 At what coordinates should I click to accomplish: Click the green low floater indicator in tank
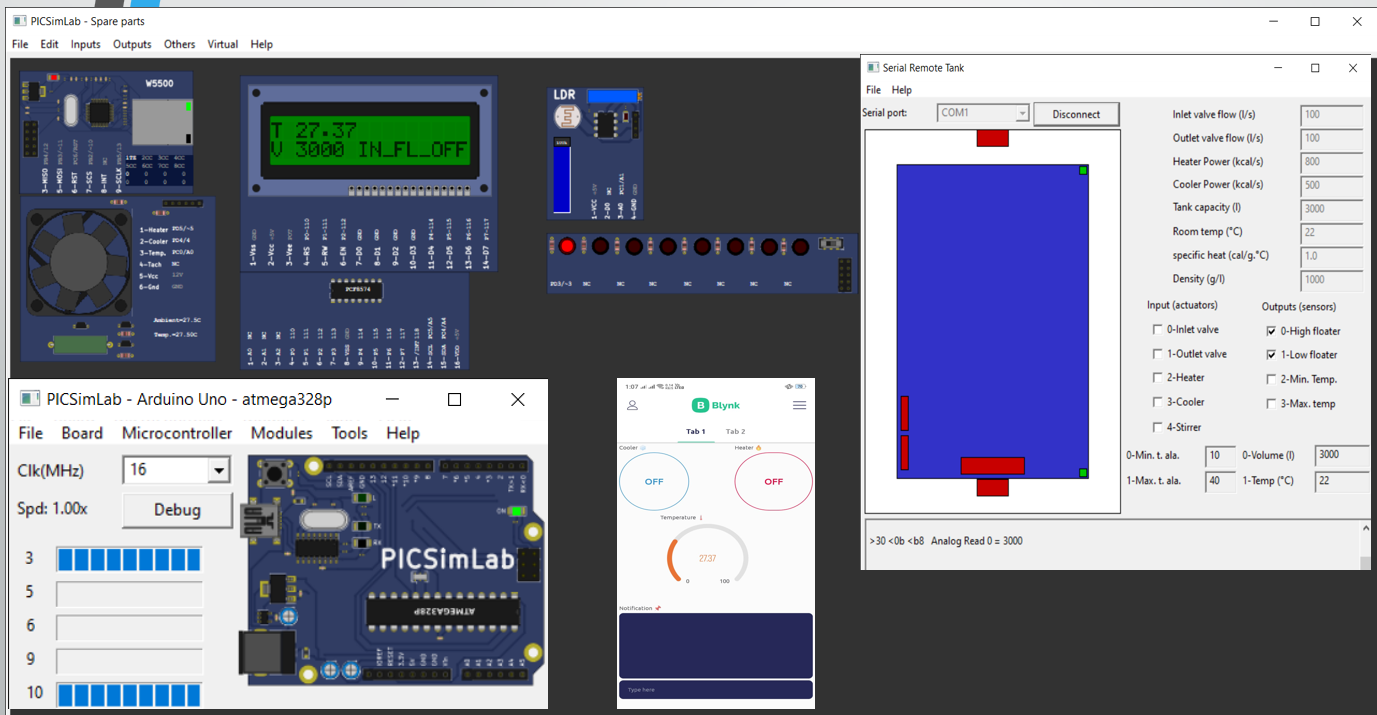pyautogui.click(x=1083, y=473)
